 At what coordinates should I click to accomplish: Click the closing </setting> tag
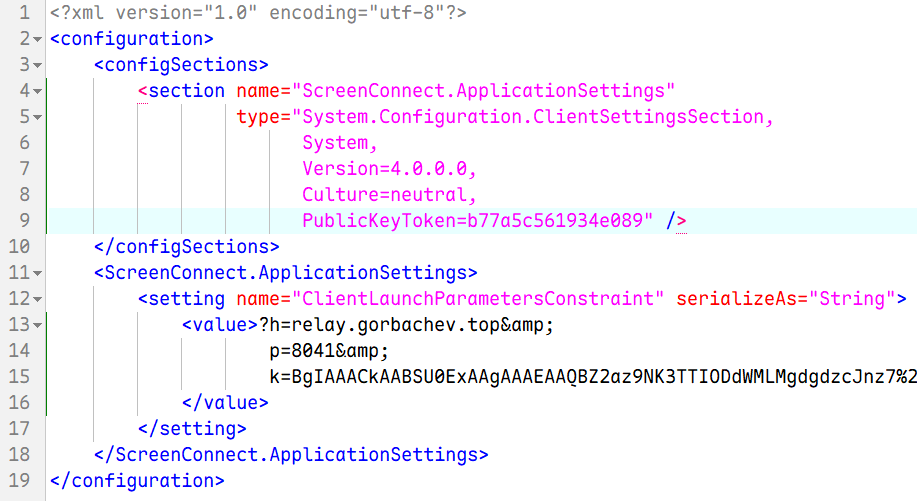click(x=192, y=428)
